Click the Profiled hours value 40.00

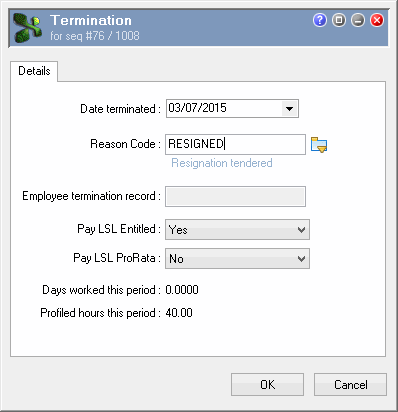tap(179, 313)
